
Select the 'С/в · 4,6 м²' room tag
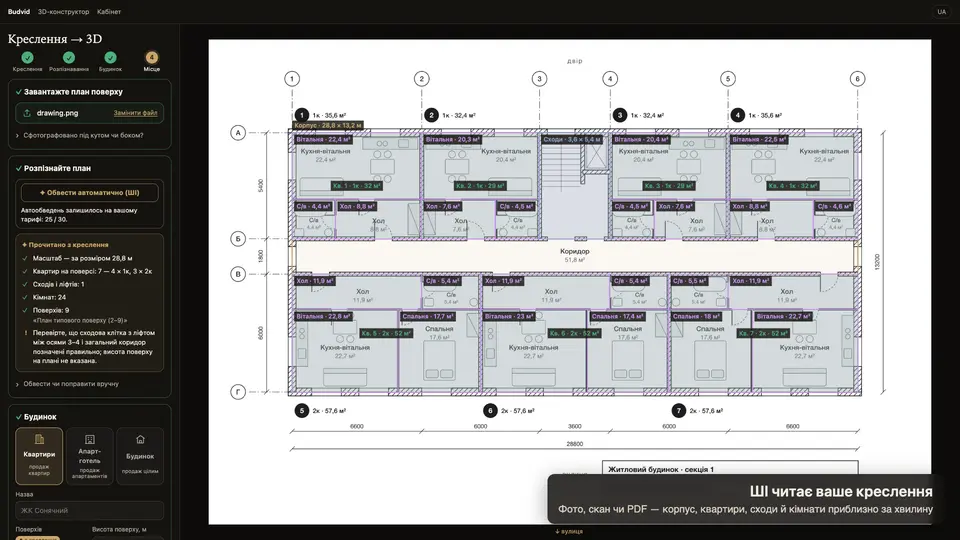point(834,207)
